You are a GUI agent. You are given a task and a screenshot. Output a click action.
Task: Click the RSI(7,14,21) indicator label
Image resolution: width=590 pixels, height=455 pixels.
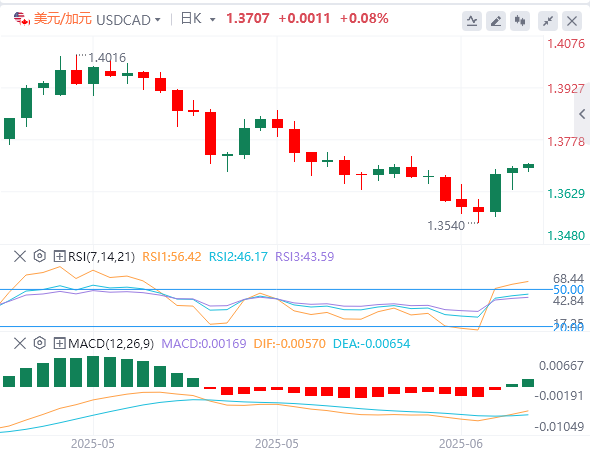tap(101, 257)
